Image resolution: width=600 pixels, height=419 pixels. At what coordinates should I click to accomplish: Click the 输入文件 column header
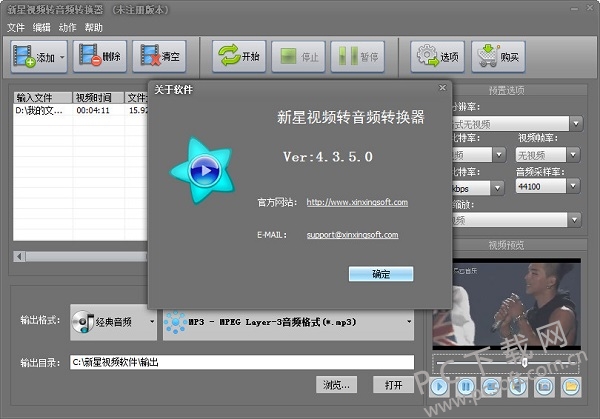pyautogui.click(x=43, y=98)
